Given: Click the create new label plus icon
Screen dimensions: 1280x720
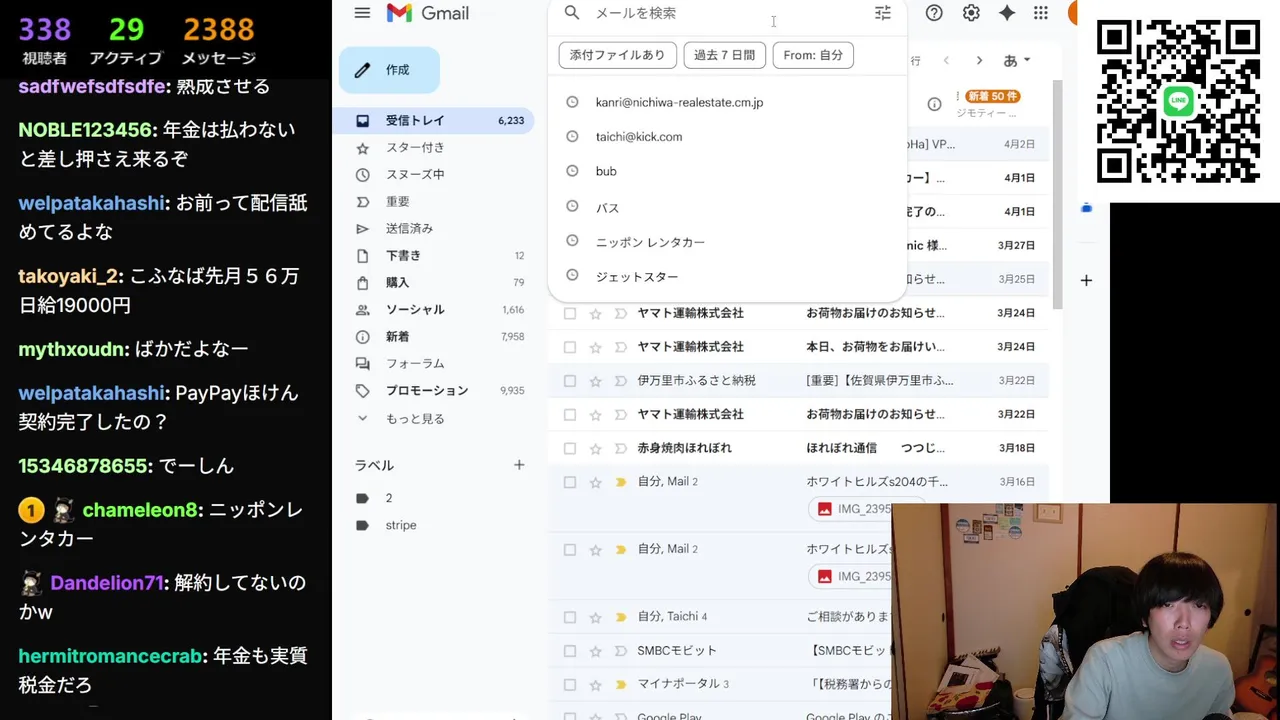Looking at the screenshot, I should (x=519, y=465).
